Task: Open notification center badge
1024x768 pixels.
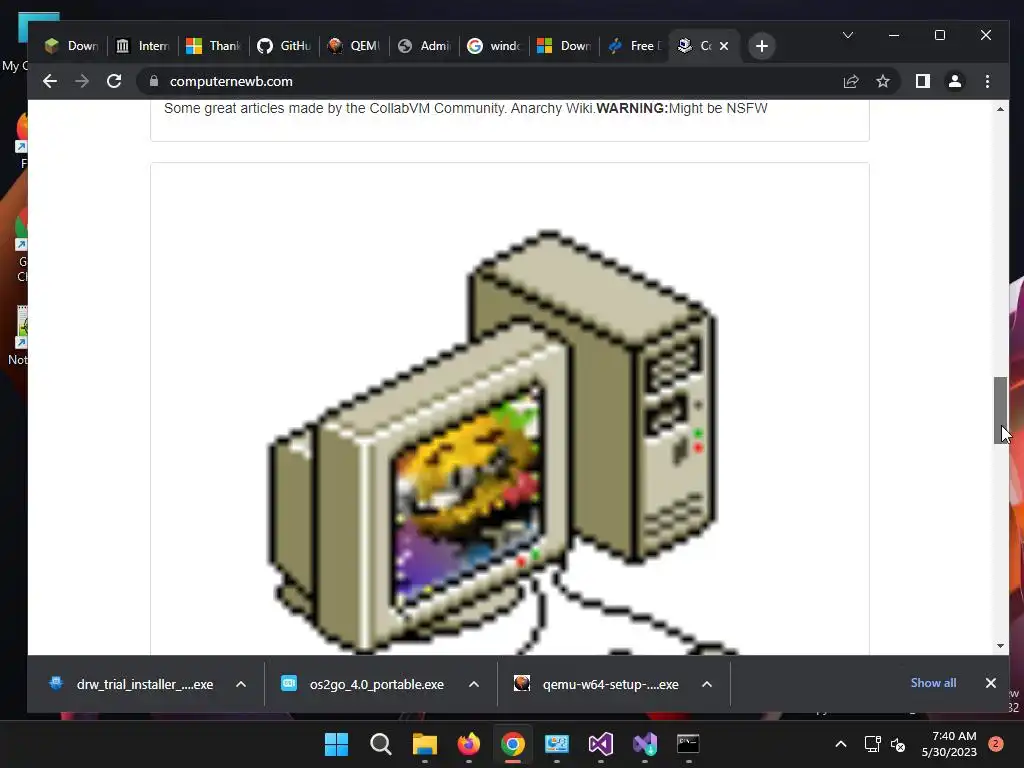Action: (x=996, y=743)
